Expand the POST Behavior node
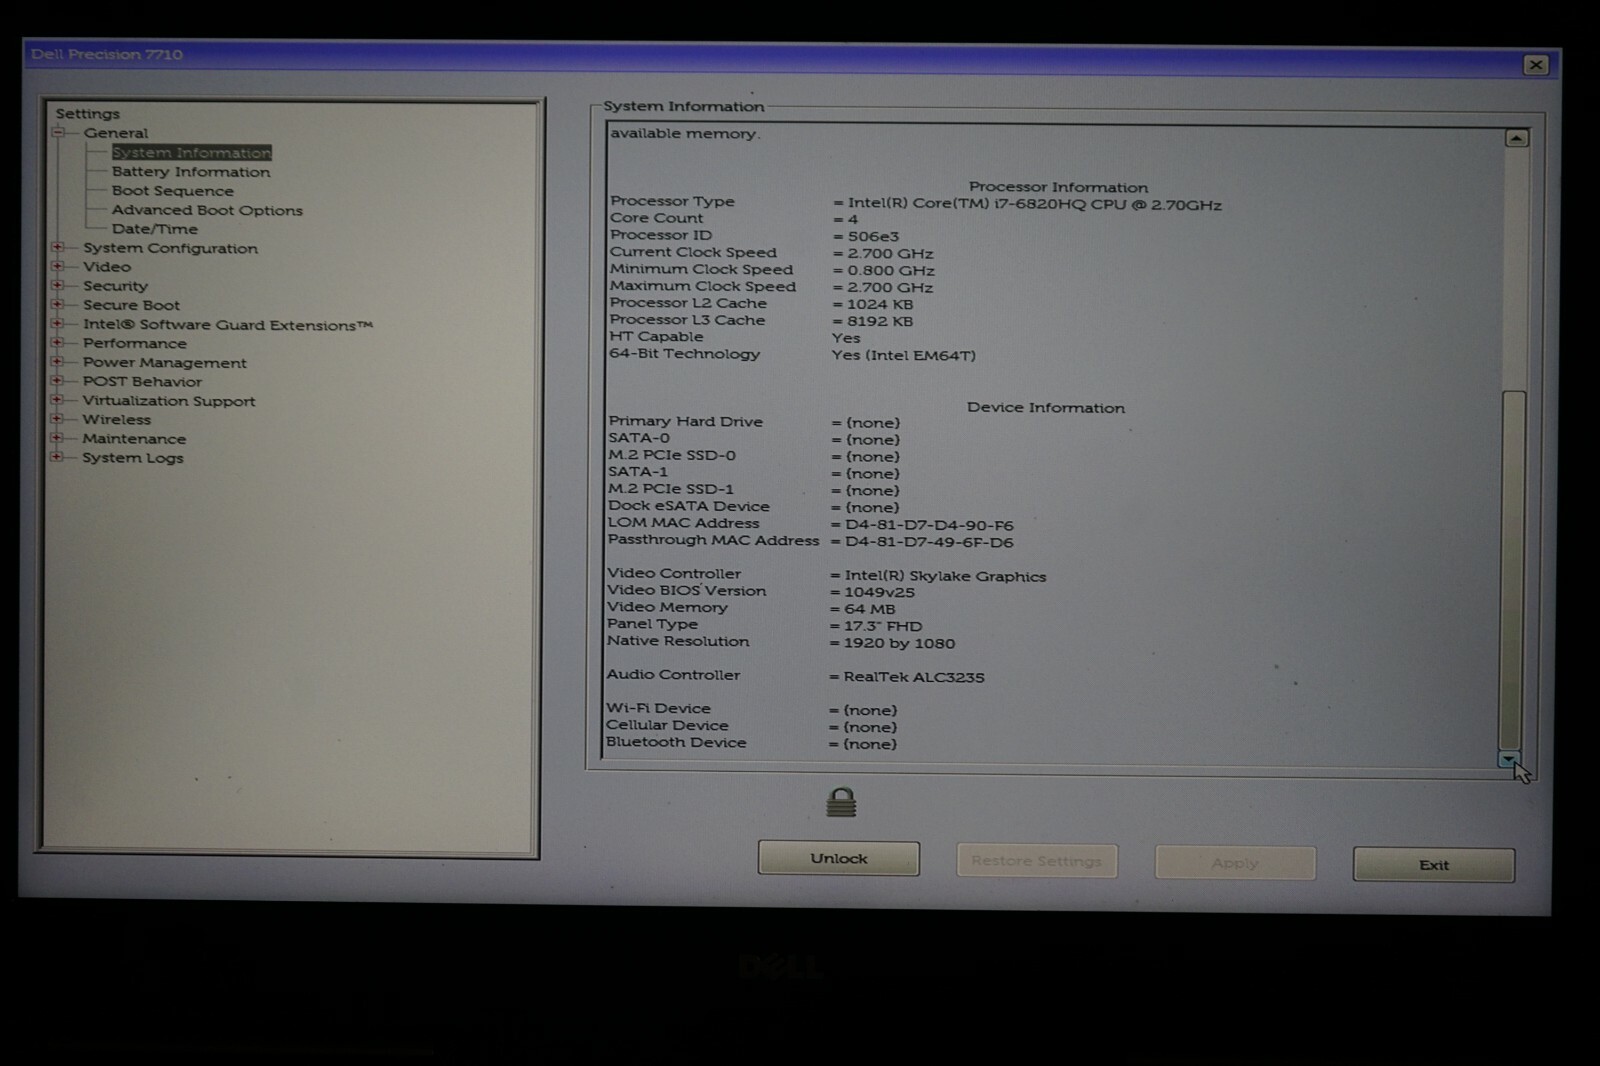This screenshot has width=1600, height=1066. (x=58, y=381)
